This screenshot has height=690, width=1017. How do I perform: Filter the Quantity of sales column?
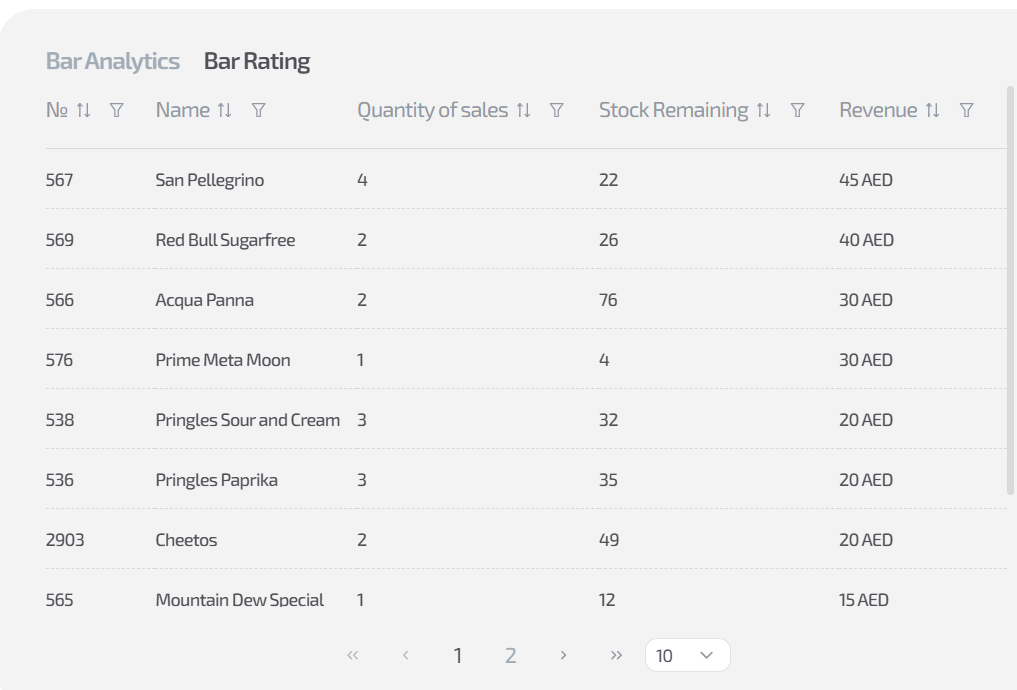(x=557, y=110)
